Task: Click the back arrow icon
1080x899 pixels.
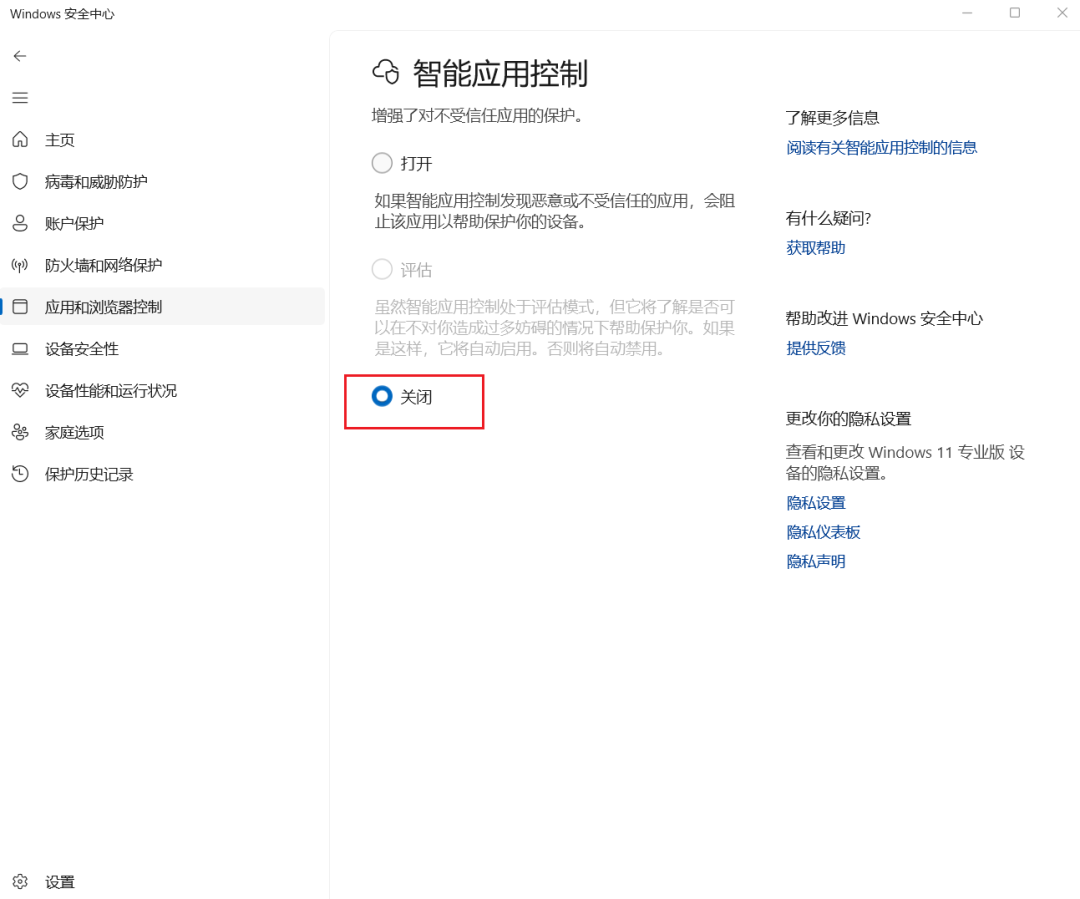Action: (20, 56)
